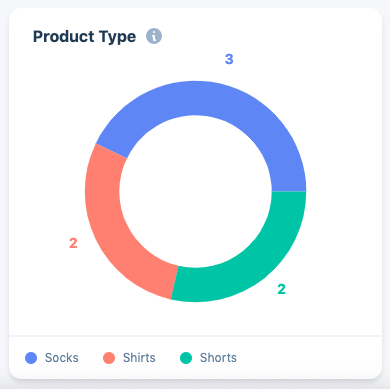This screenshot has width=390, height=389.
Task: Click the empty center of the donut chart
Action: click(196, 191)
